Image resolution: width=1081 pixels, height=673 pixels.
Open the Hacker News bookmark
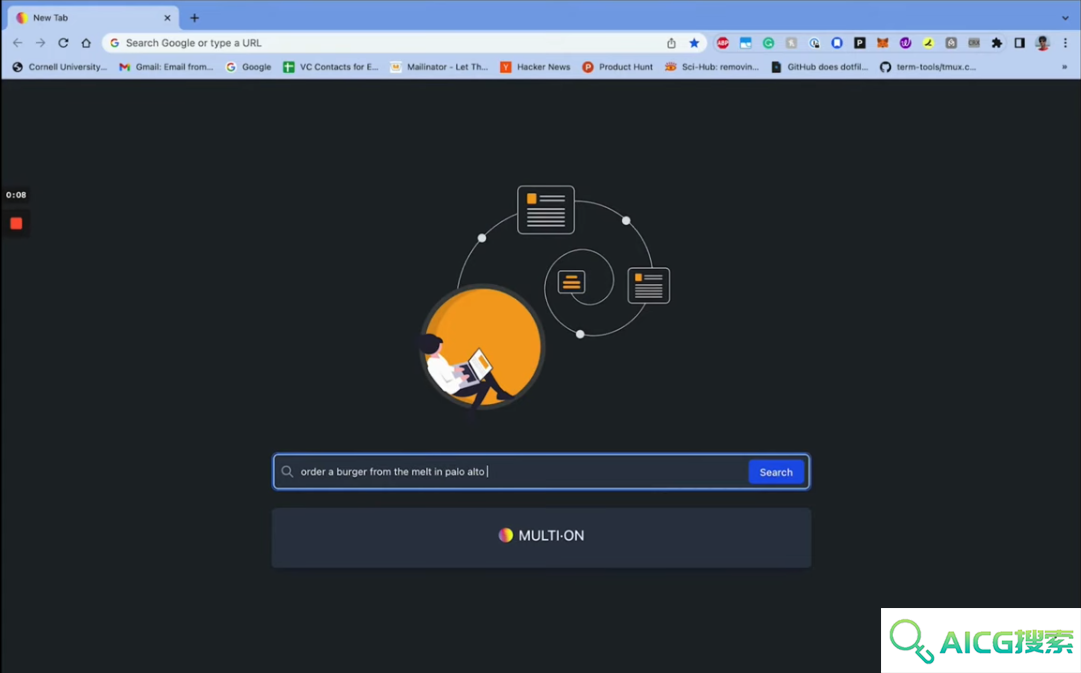[x=535, y=67]
